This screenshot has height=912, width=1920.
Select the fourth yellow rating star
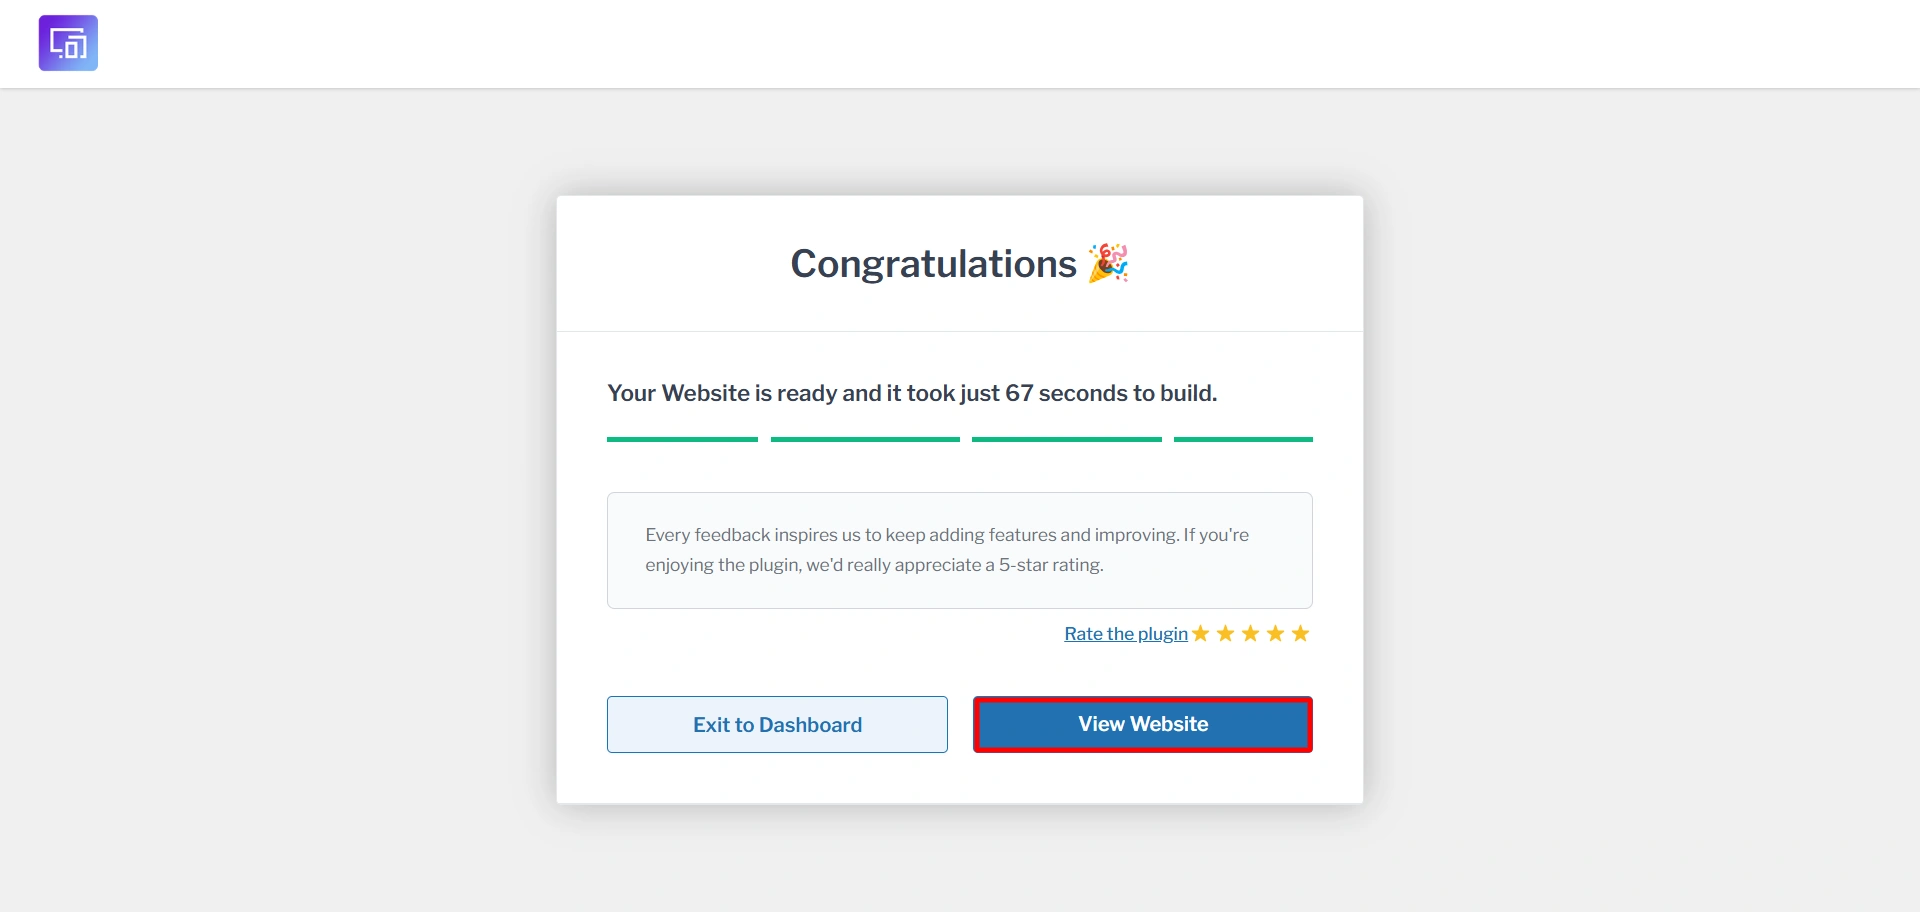(1276, 633)
